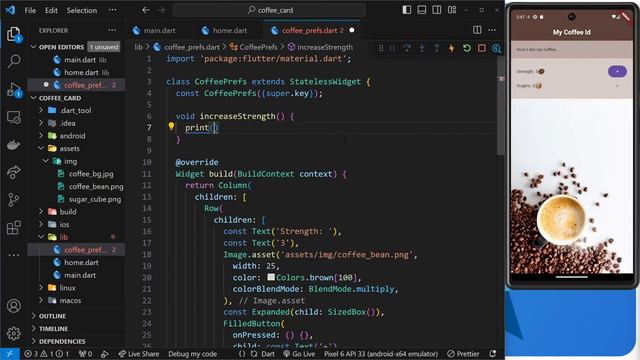
Task: Open Explorer panel more actions menu
Action: pos(112,30)
